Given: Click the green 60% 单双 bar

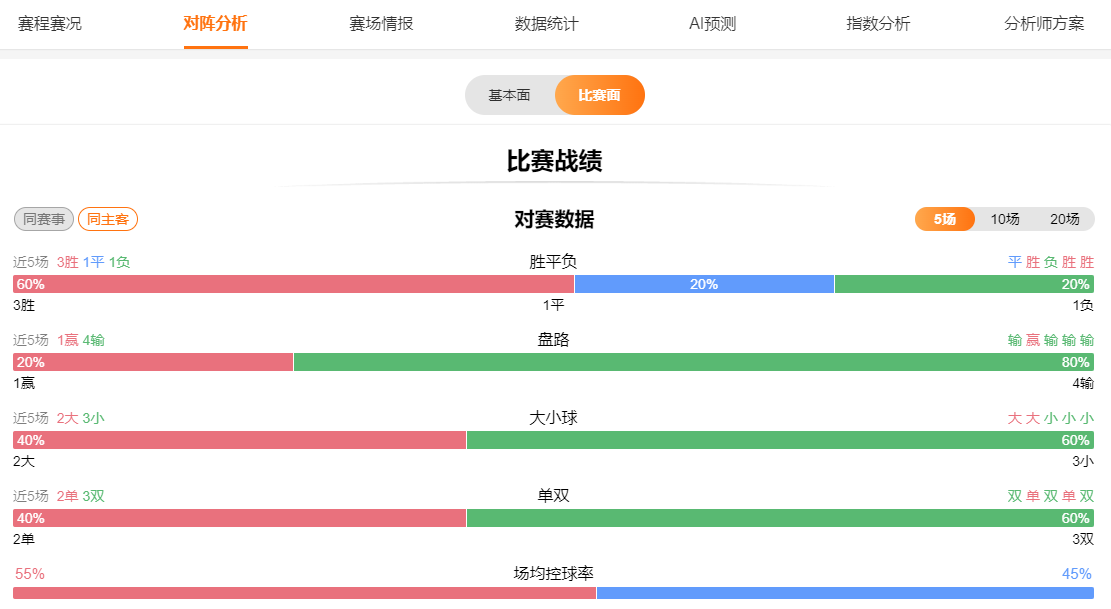Looking at the screenshot, I should coord(780,518).
